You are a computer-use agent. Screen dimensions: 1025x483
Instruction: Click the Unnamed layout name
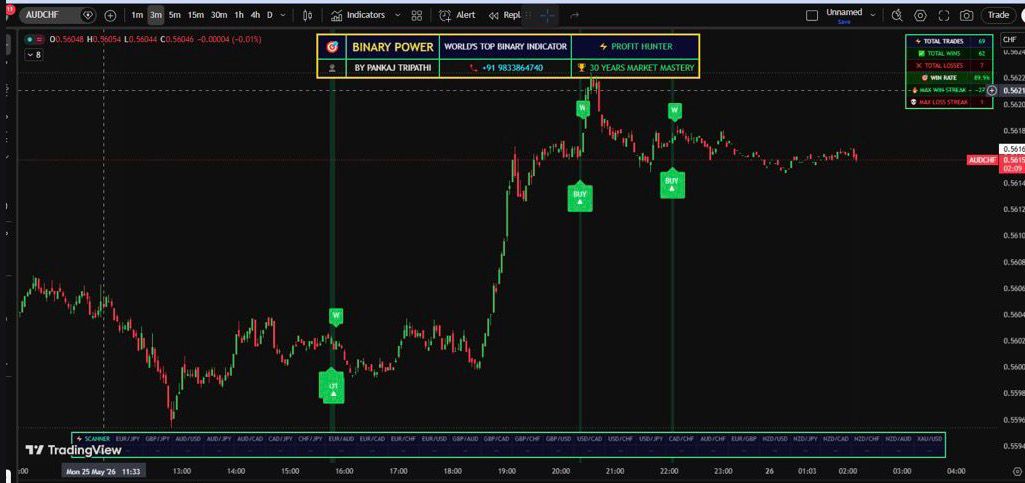pyautogui.click(x=844, y=12)
